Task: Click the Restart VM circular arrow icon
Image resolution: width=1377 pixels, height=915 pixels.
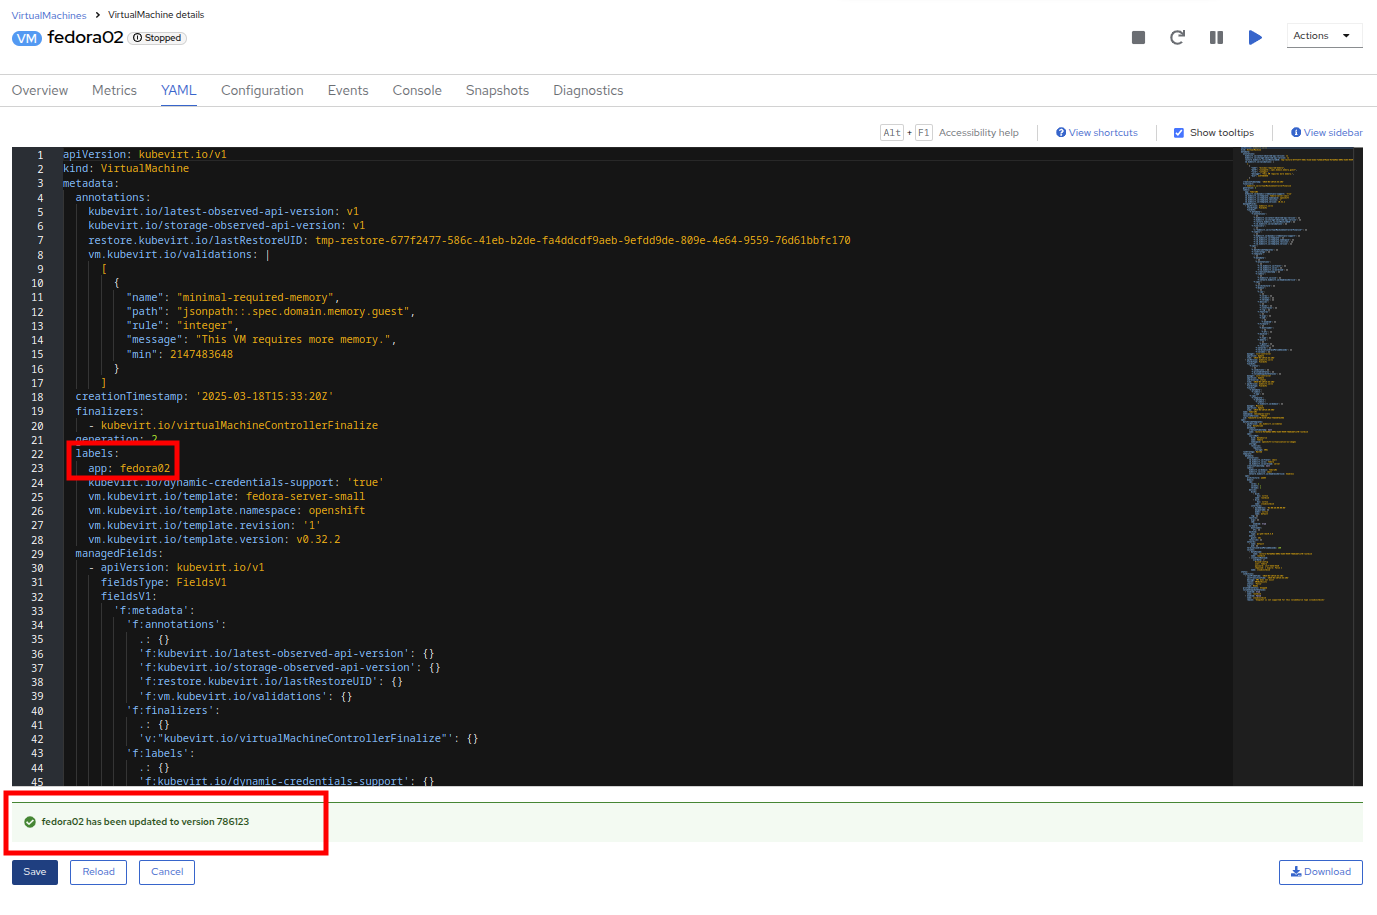Action: [x=1177, y=37]
